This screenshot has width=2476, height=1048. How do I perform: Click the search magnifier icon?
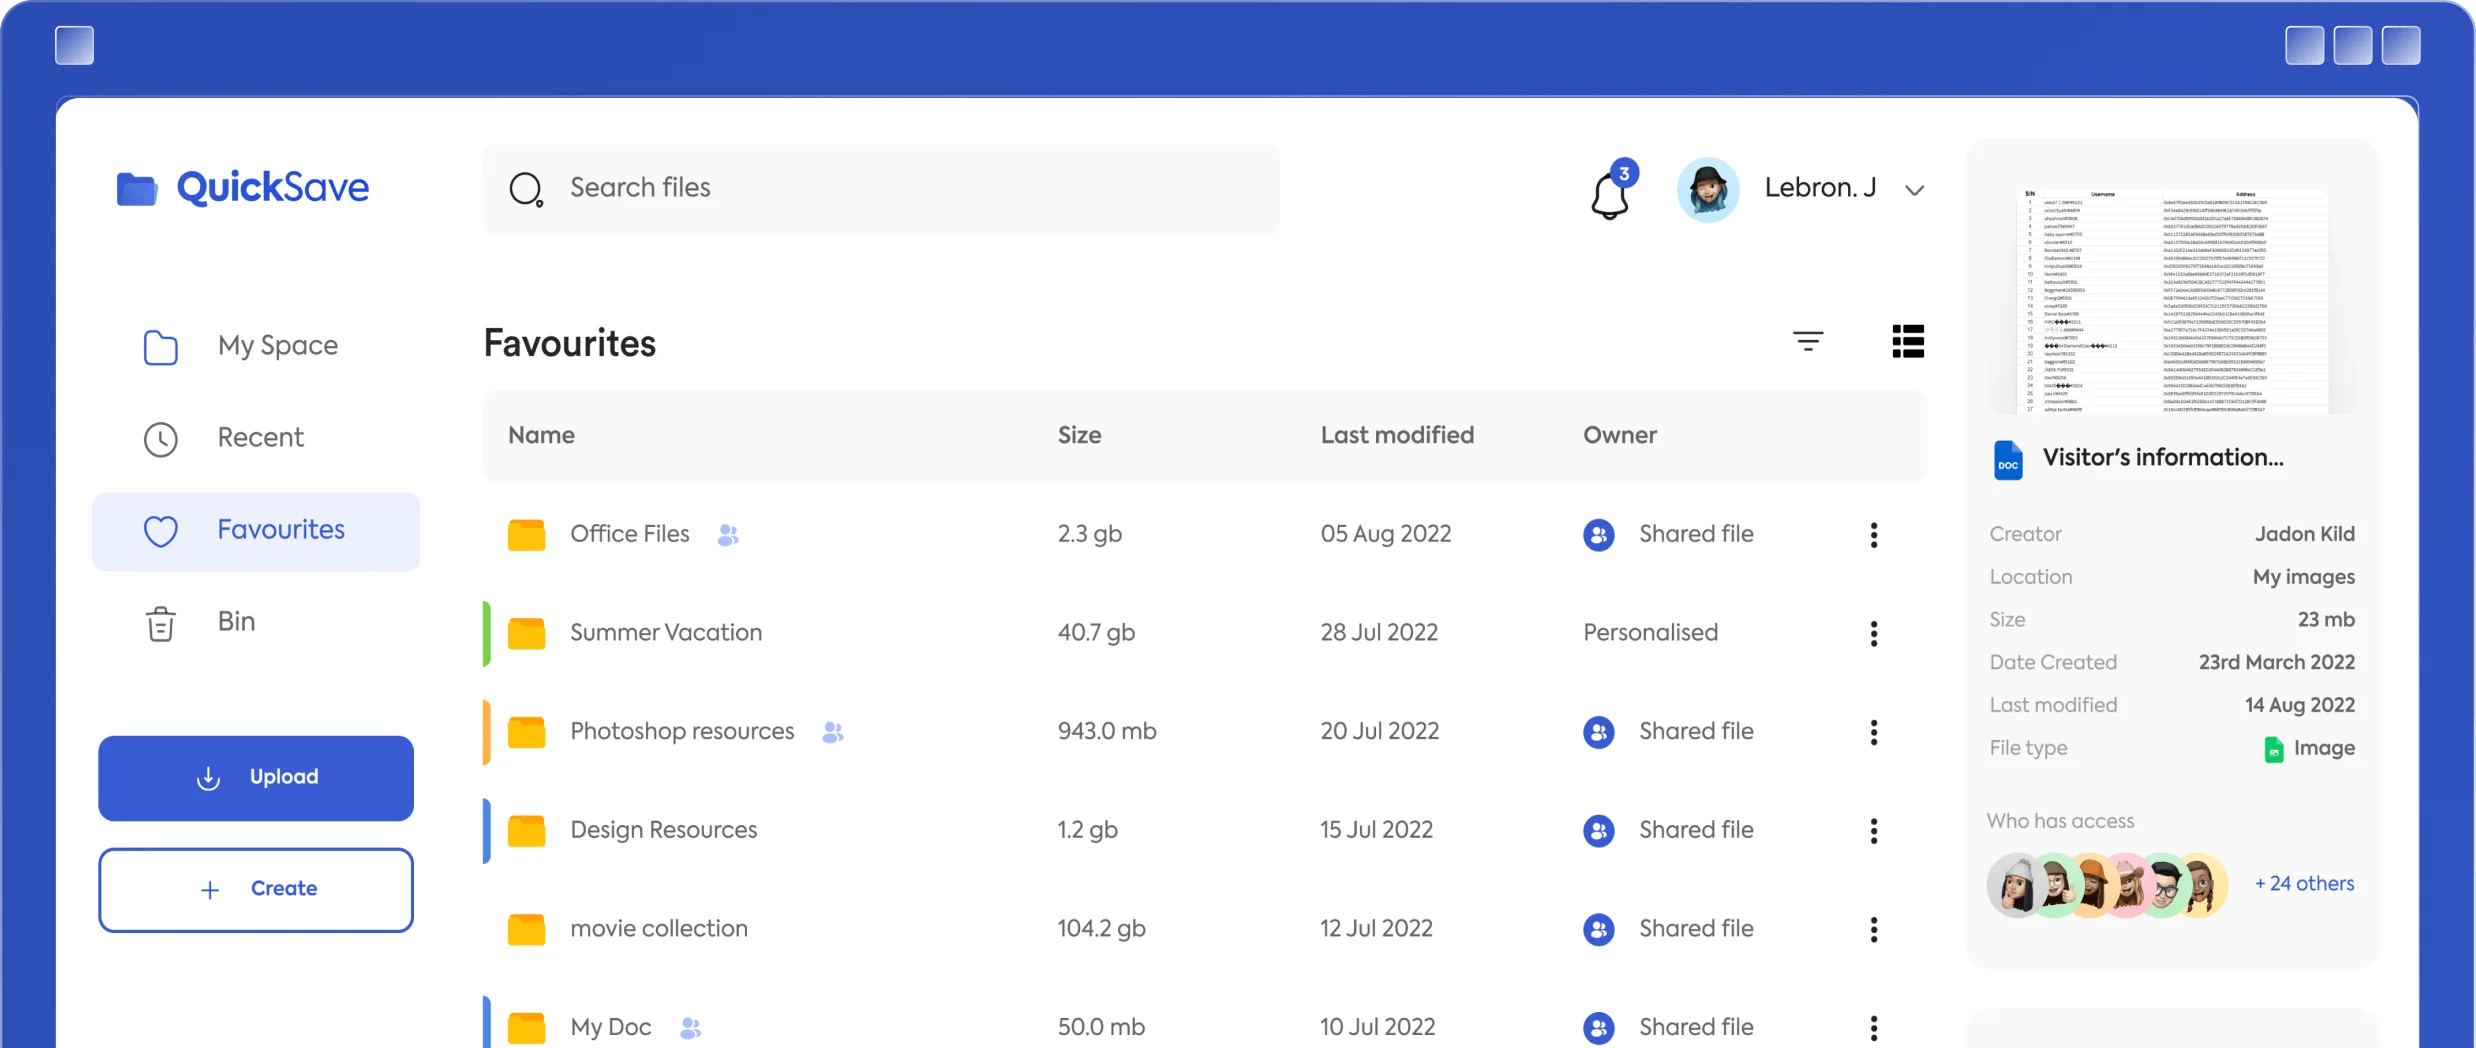pyautogui.click(x=526, y=189)
